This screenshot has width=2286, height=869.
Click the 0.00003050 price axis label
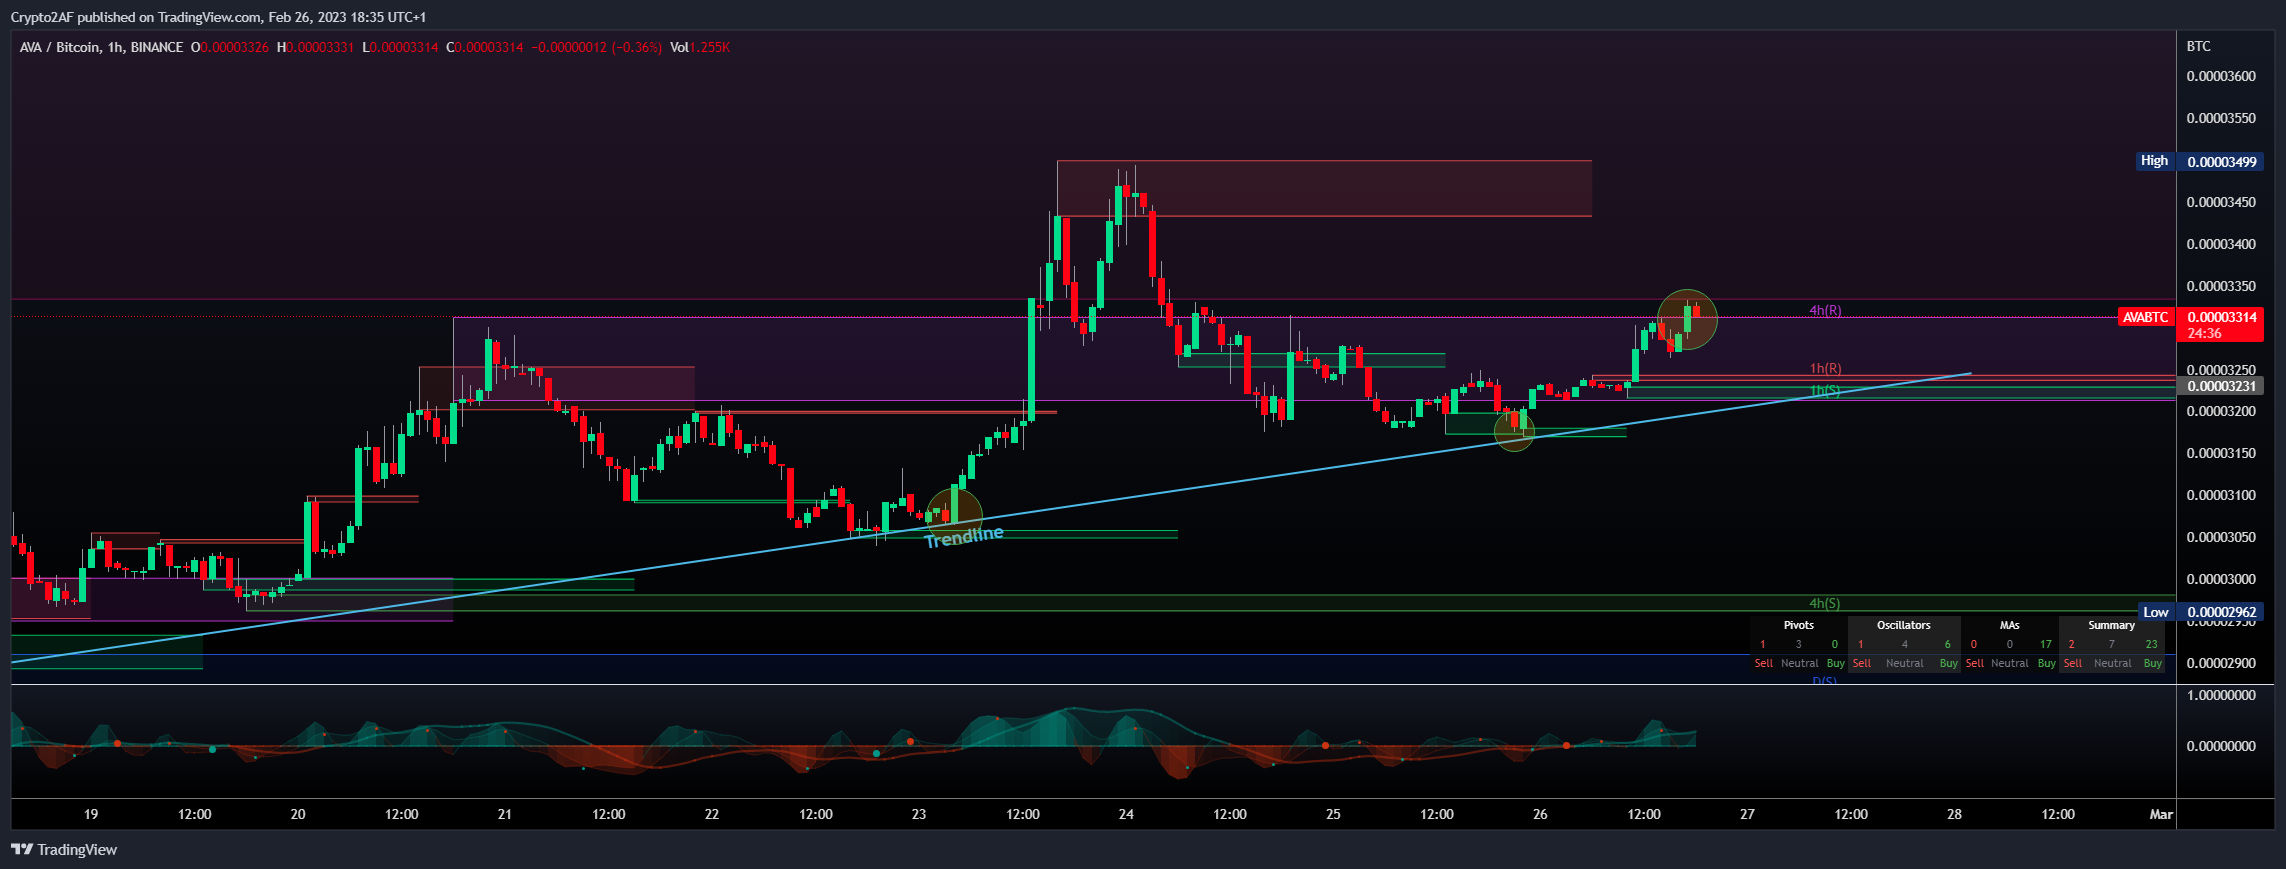coord(2221,537)
